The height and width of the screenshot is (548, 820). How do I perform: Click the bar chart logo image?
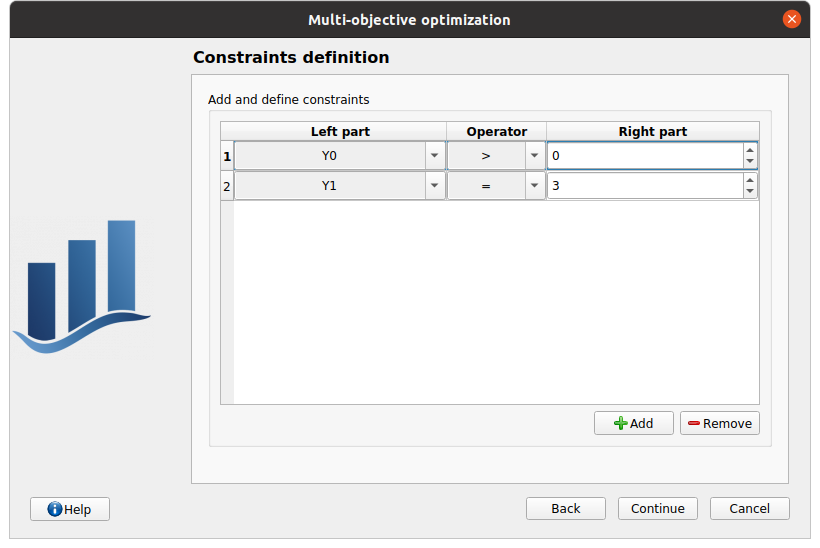point(82,287)
